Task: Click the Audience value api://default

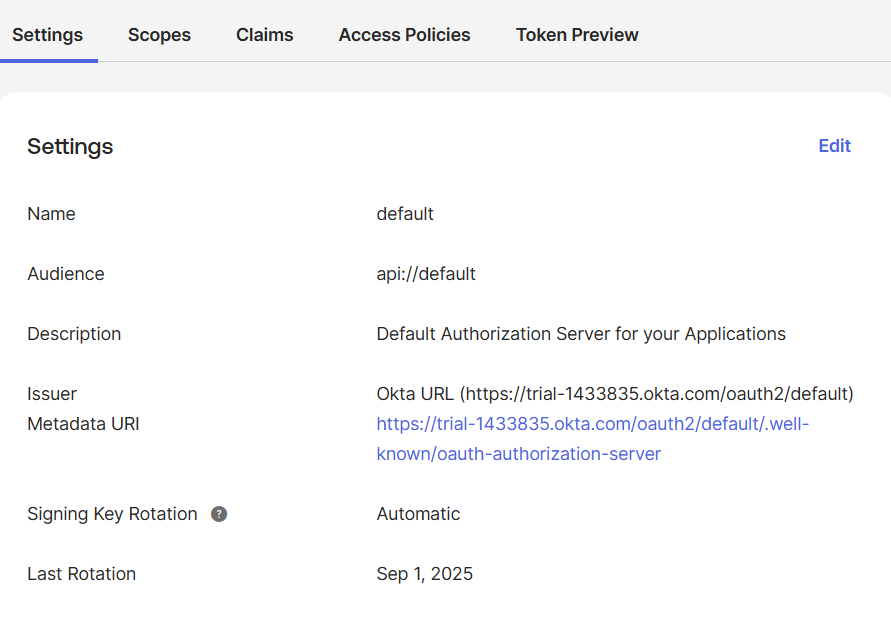Action: point(426,273)
